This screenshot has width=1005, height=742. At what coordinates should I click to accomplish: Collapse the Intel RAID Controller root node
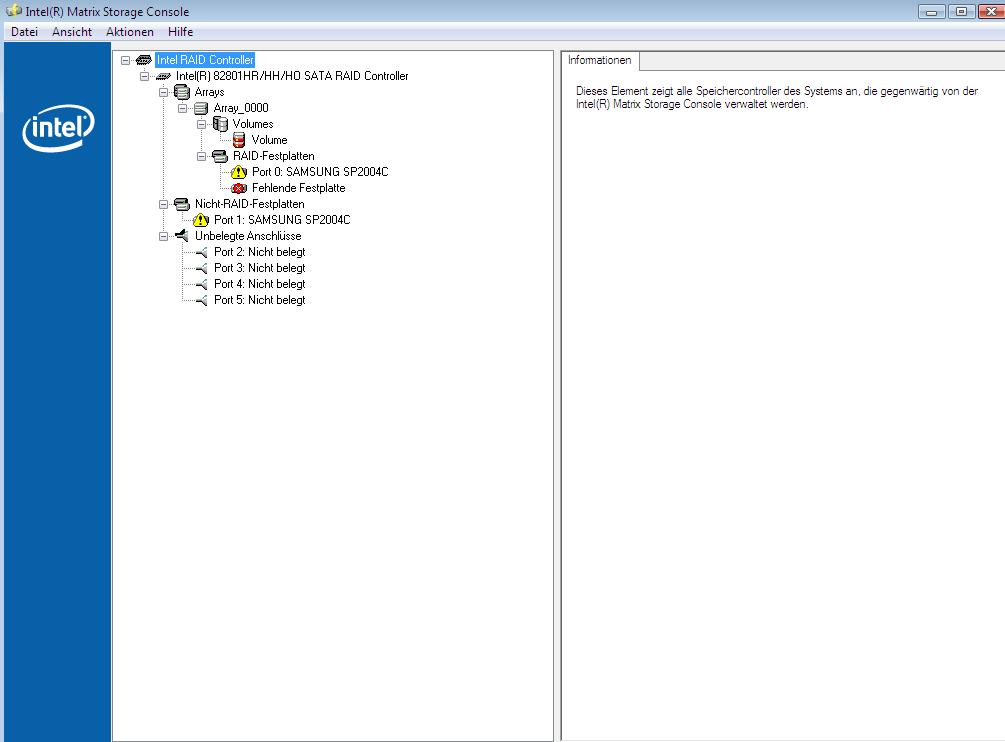tap(126, 60)
